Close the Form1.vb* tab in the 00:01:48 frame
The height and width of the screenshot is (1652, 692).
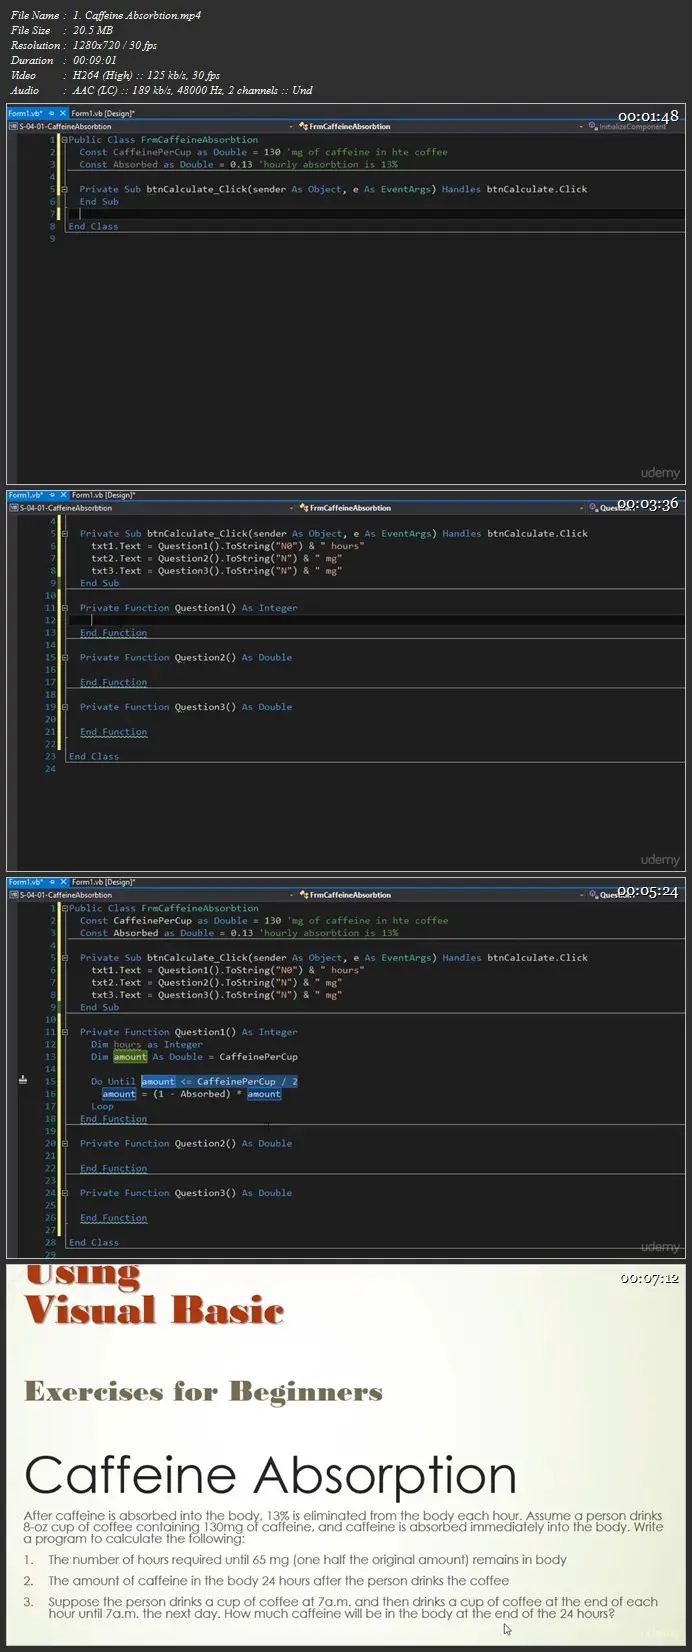64,113
